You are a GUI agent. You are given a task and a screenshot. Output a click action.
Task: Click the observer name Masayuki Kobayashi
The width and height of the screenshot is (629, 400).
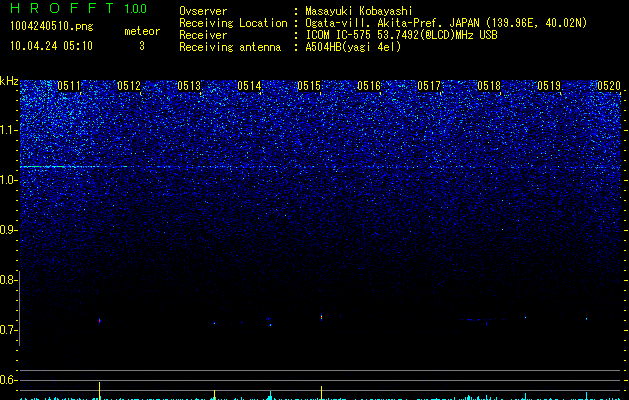click(359, 11)
